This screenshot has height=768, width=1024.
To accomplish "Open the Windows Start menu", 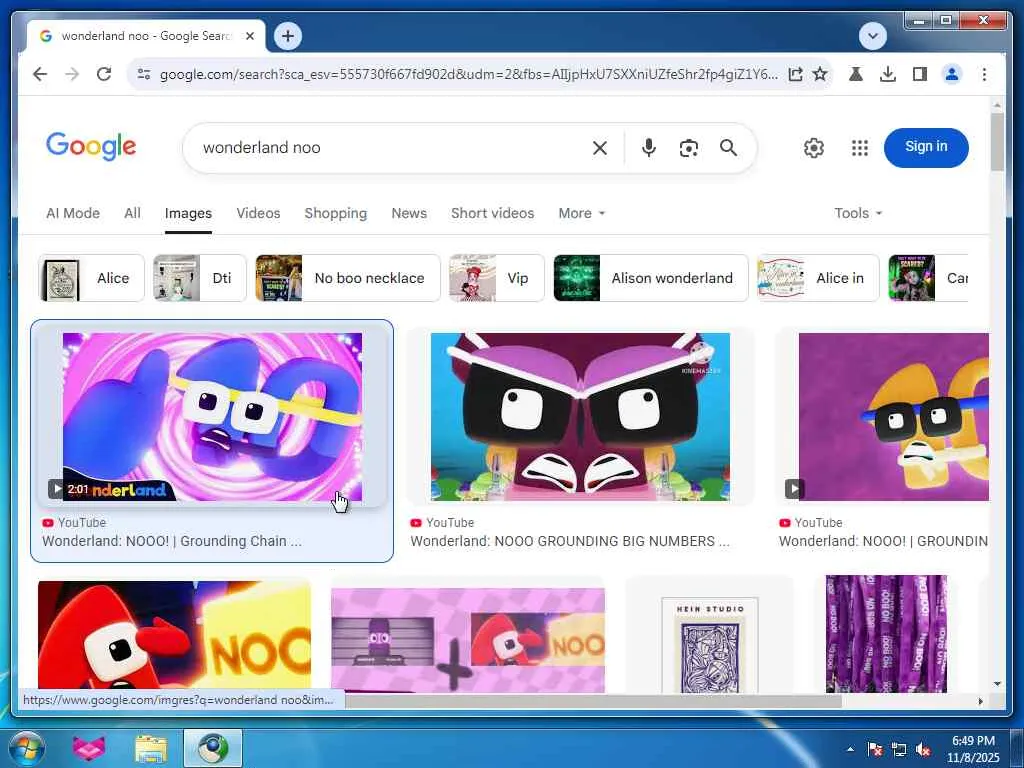I will pyautogui.click(x=26, y=748).
